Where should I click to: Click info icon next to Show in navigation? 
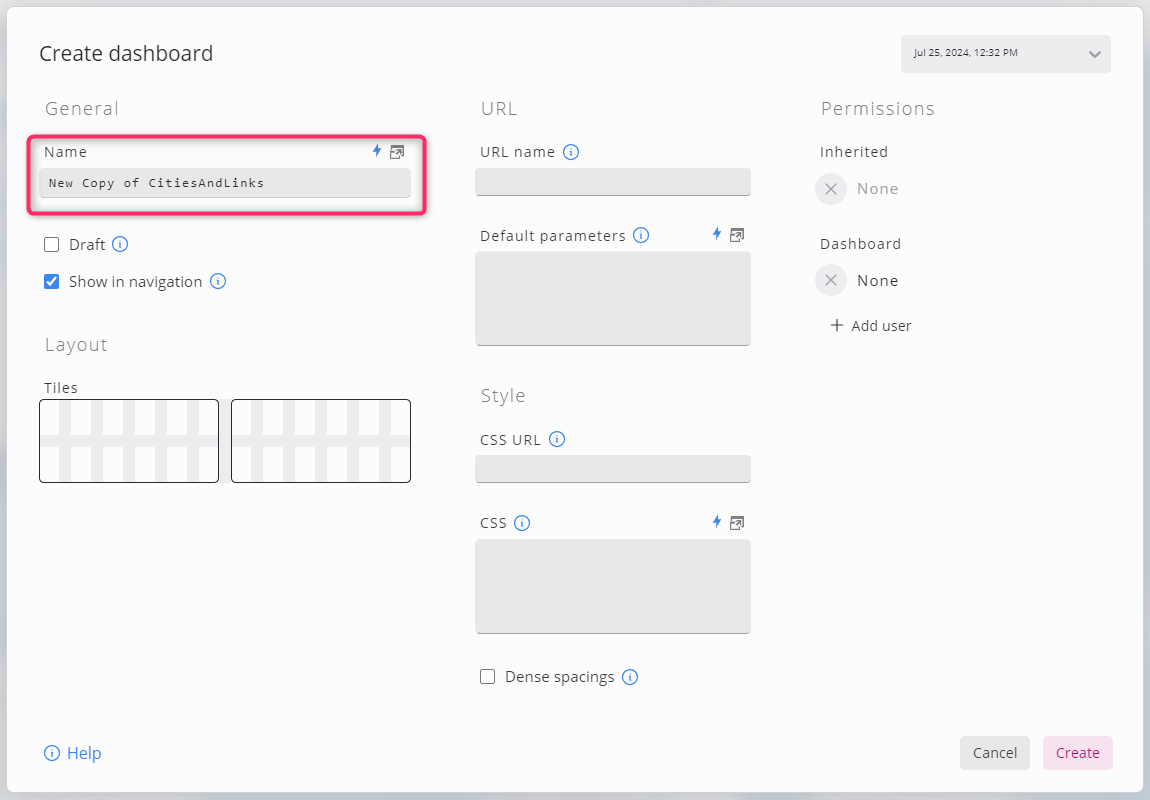218,282
